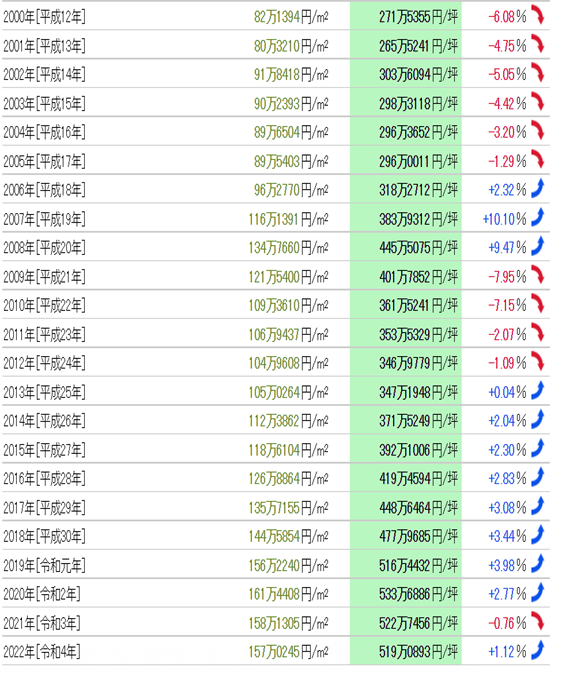Click the price 91万8418円/m²
Viewport: 566px width, 675px height.
[291, 74]
